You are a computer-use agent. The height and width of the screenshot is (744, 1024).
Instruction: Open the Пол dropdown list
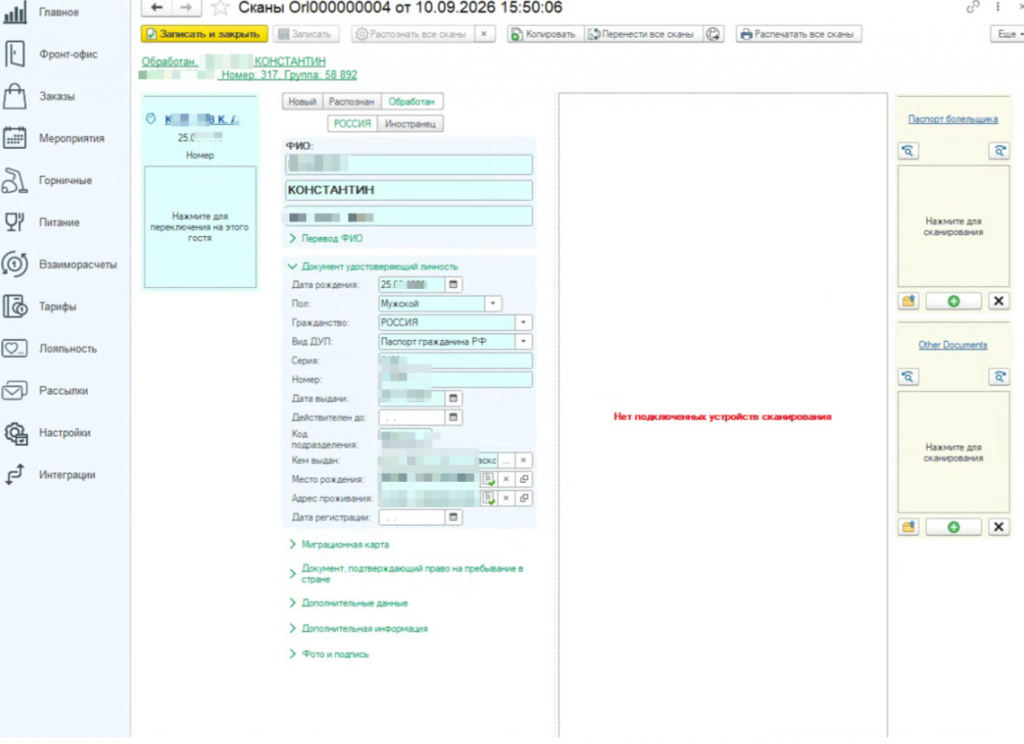coord(493,304)
